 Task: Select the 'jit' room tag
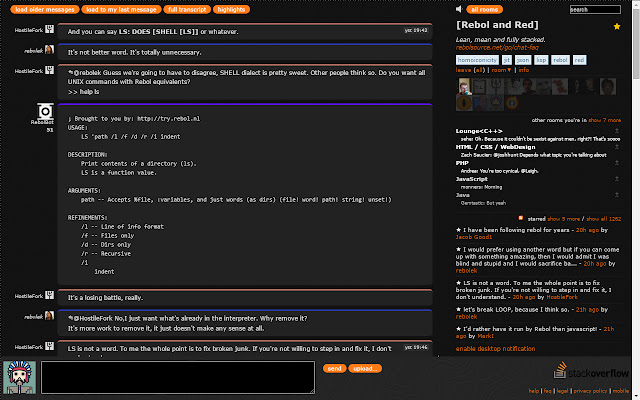tap(507, 60)
